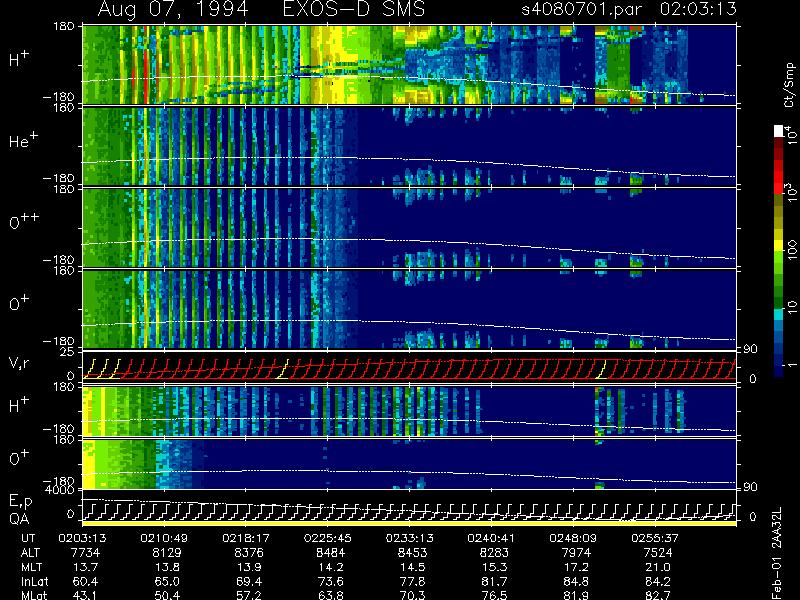
Task: Click the 'O++' panel label
Action: click(x=23, y=222)
